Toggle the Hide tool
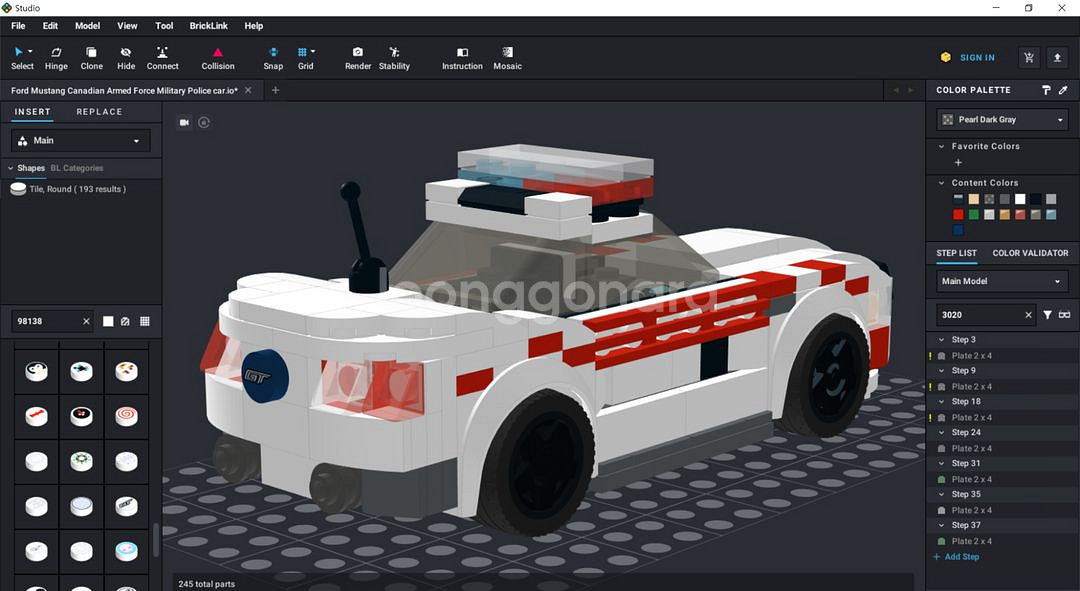Viewport: 1080px width, 591px height. (x=126, y=58)
